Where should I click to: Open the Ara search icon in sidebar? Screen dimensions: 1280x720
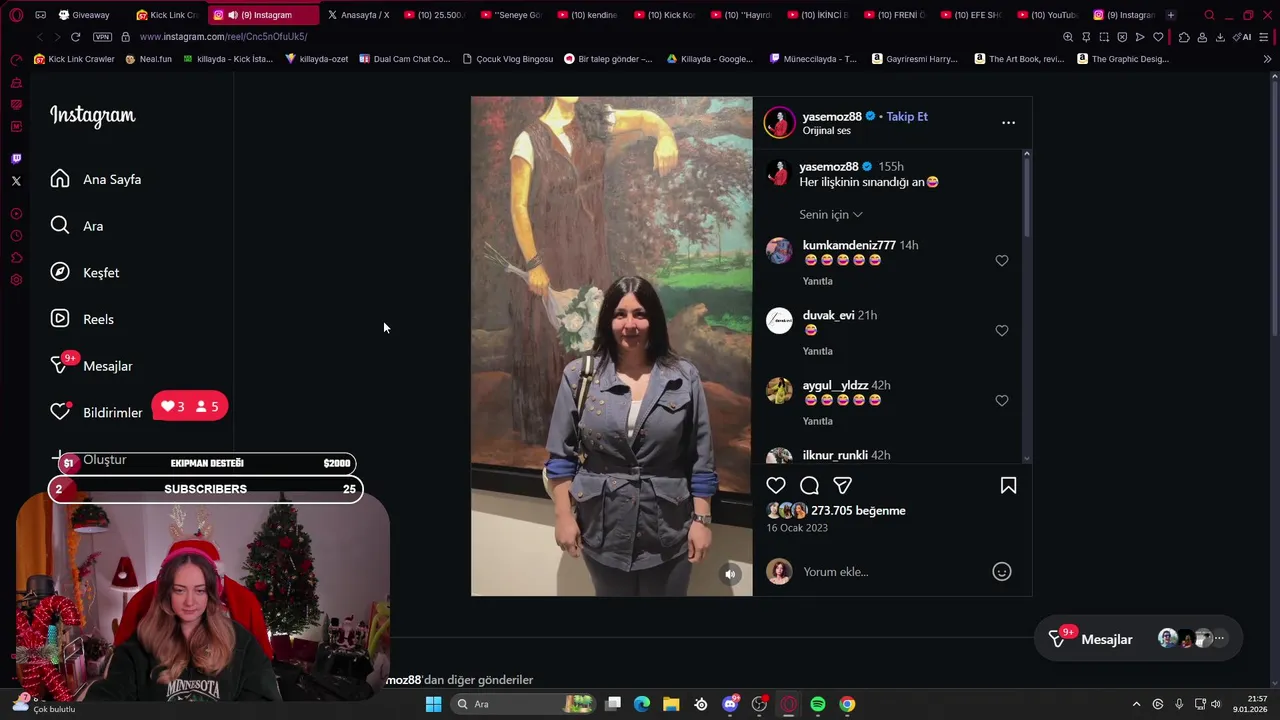(x=60, y=226)
